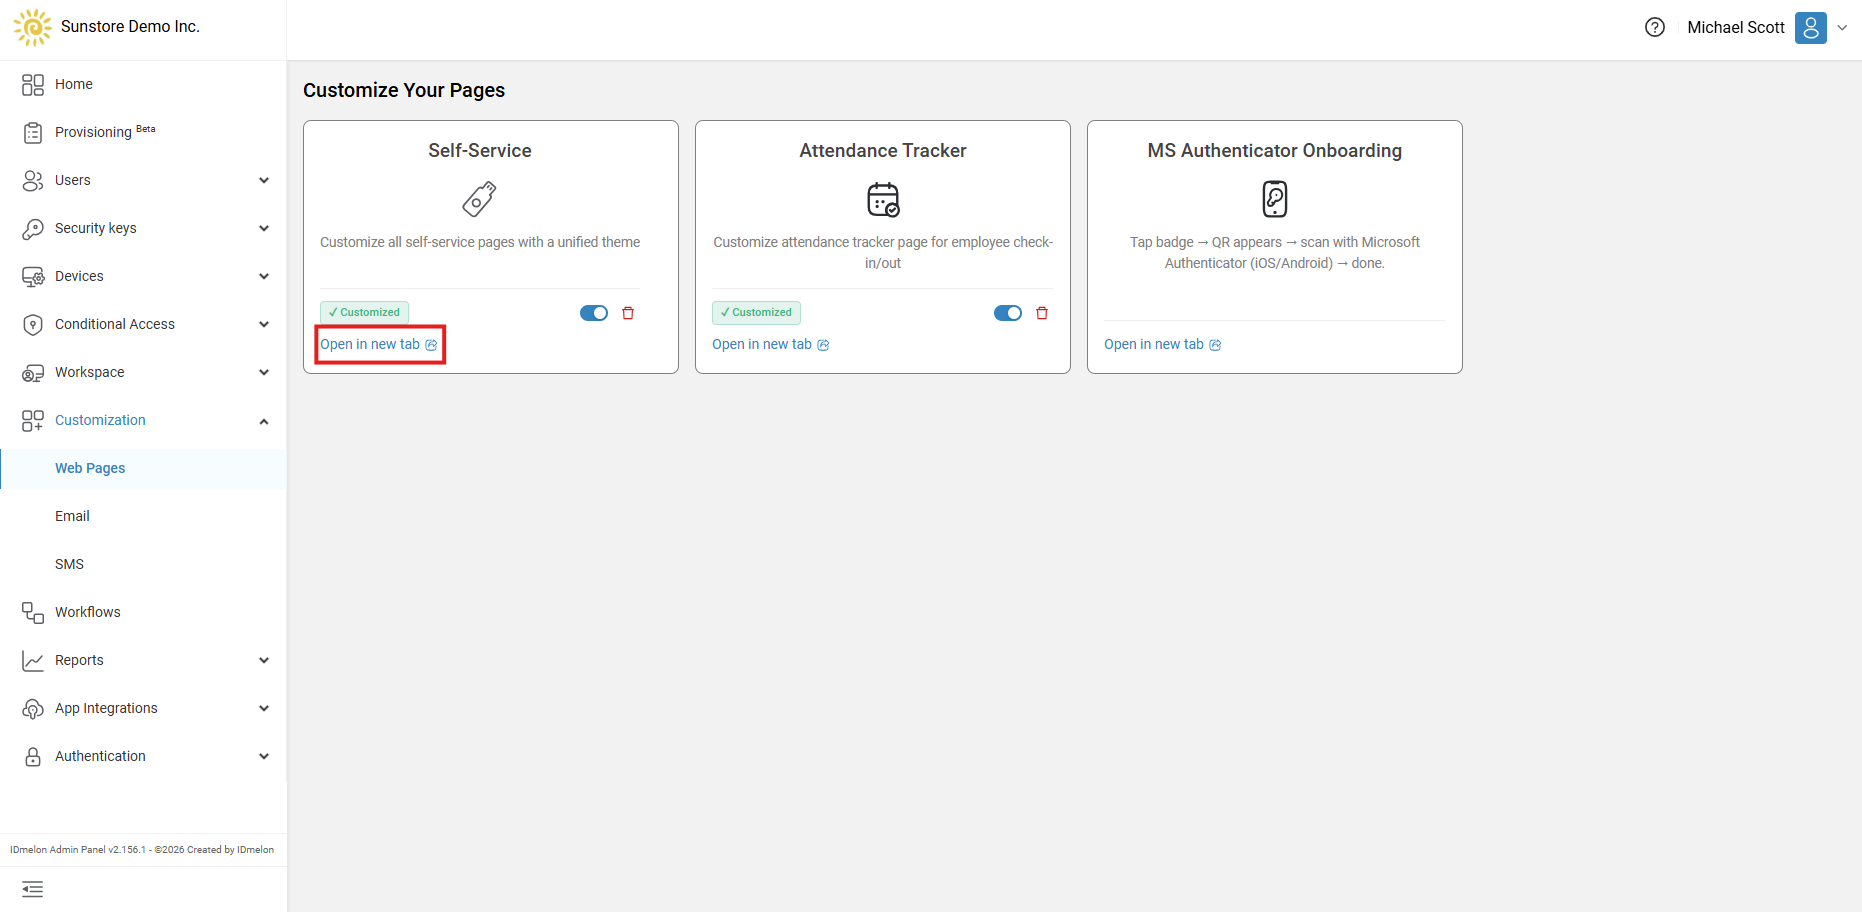This screenshot has width=1862, height=912.
Task: Delete Attendance Tracker customization with trash icon
Action: 1042,313
